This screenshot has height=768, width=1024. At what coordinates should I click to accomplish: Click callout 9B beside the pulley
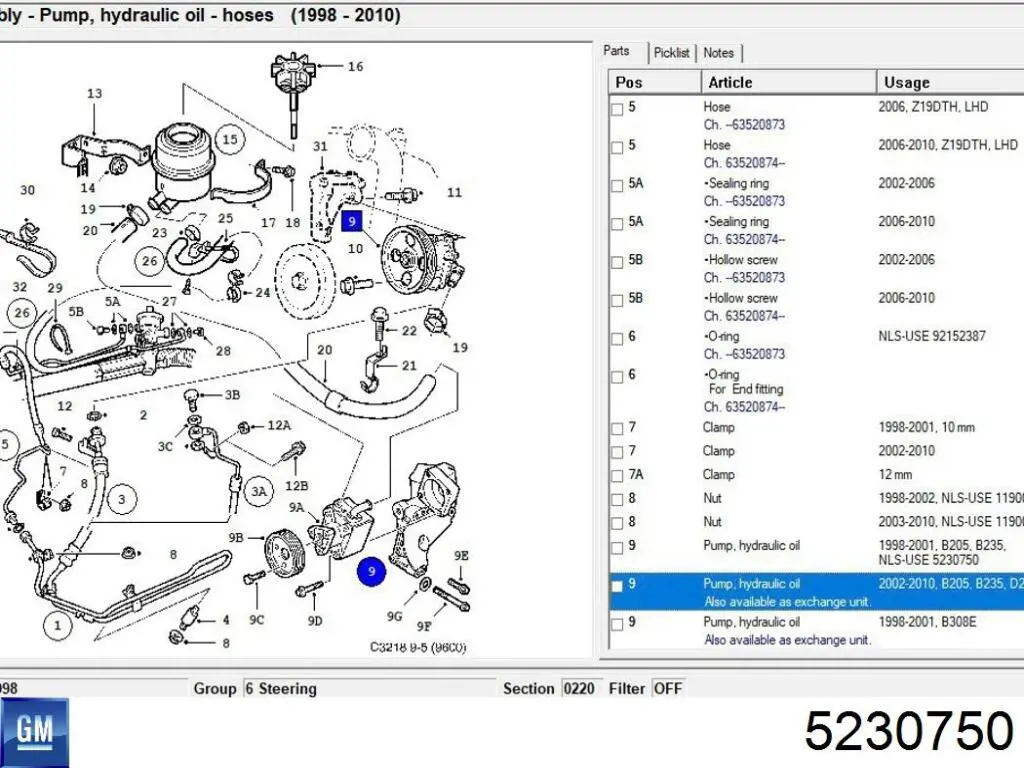pos(236,537)
